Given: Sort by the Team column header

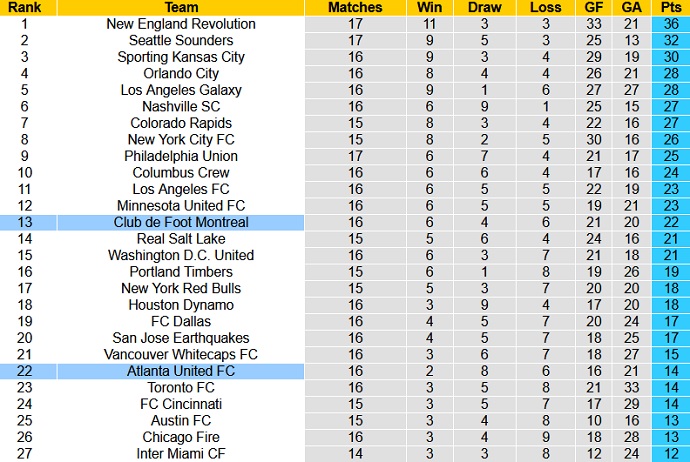Looking at the screenshot, I should tap(181, 7).
